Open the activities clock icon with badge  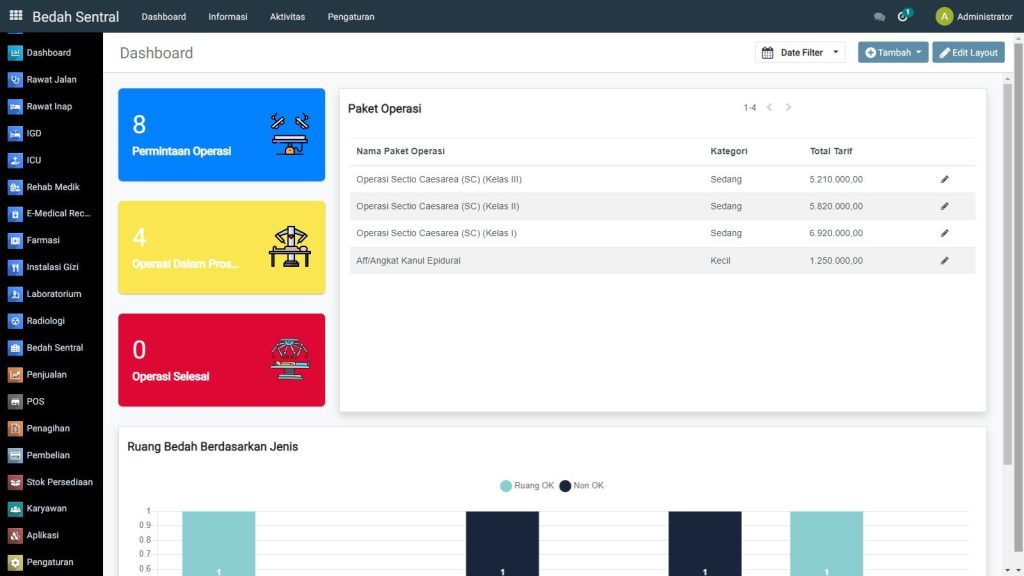[904, 16]
